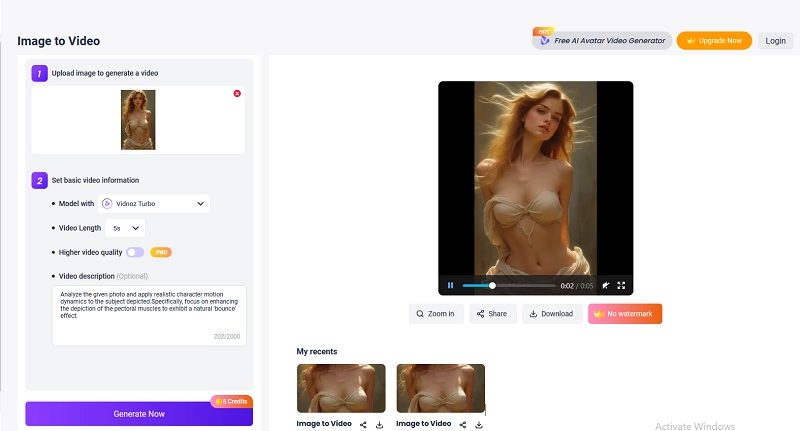Click the crown icon on Upgrade Now
The image size is (800, 431).
(x=691, y=41)
